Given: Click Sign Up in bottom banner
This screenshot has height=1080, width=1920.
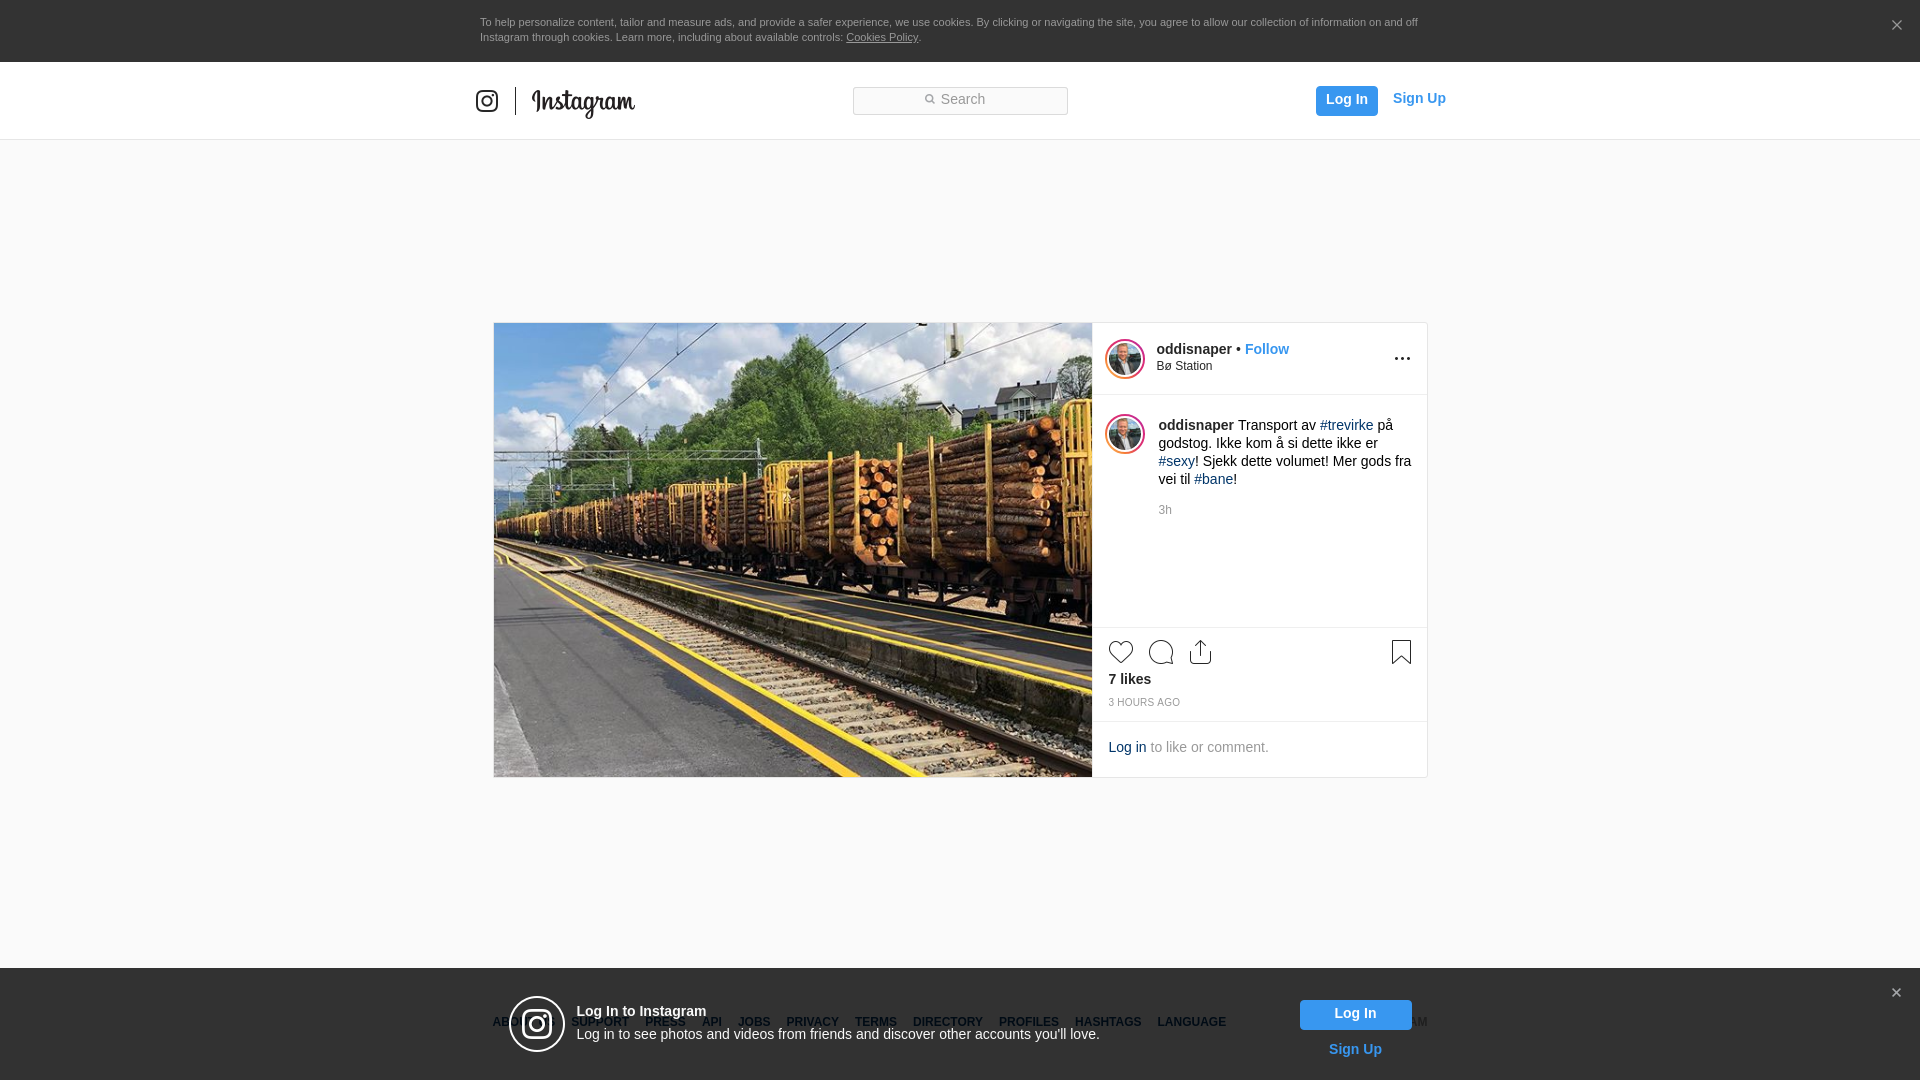Looking at the screenshot, I should [1355, 1049].
